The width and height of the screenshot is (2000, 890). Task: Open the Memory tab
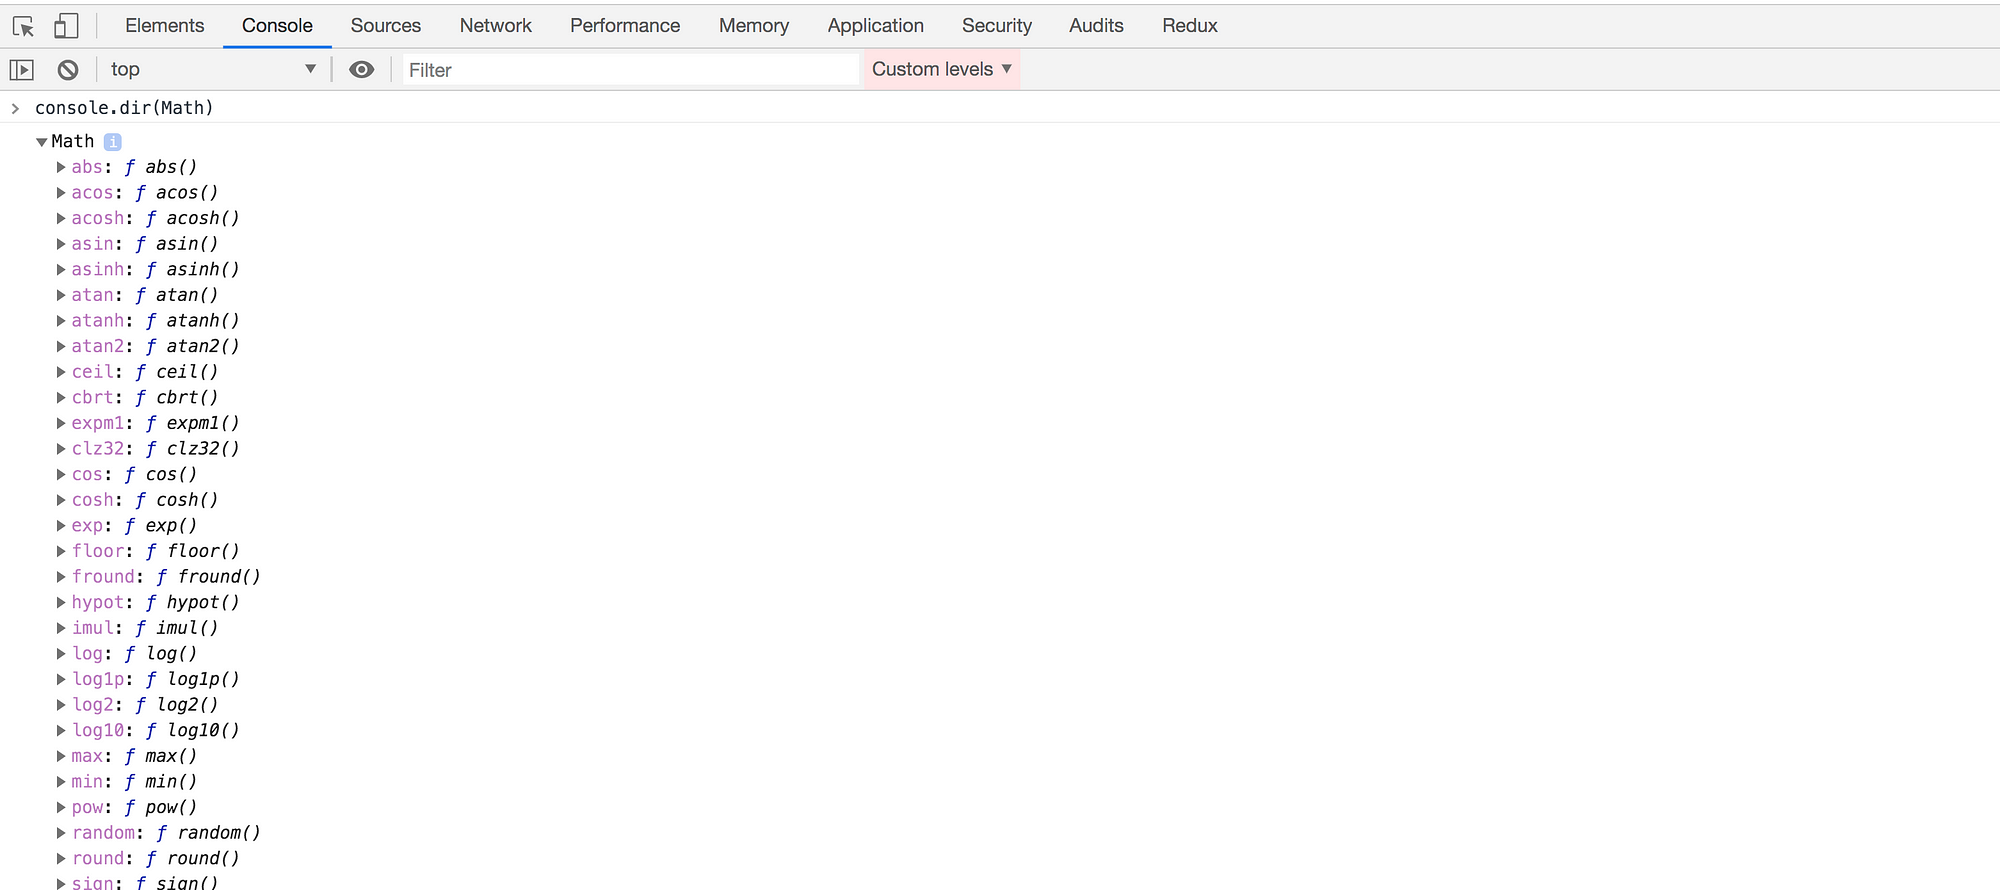tap(754, 26)
